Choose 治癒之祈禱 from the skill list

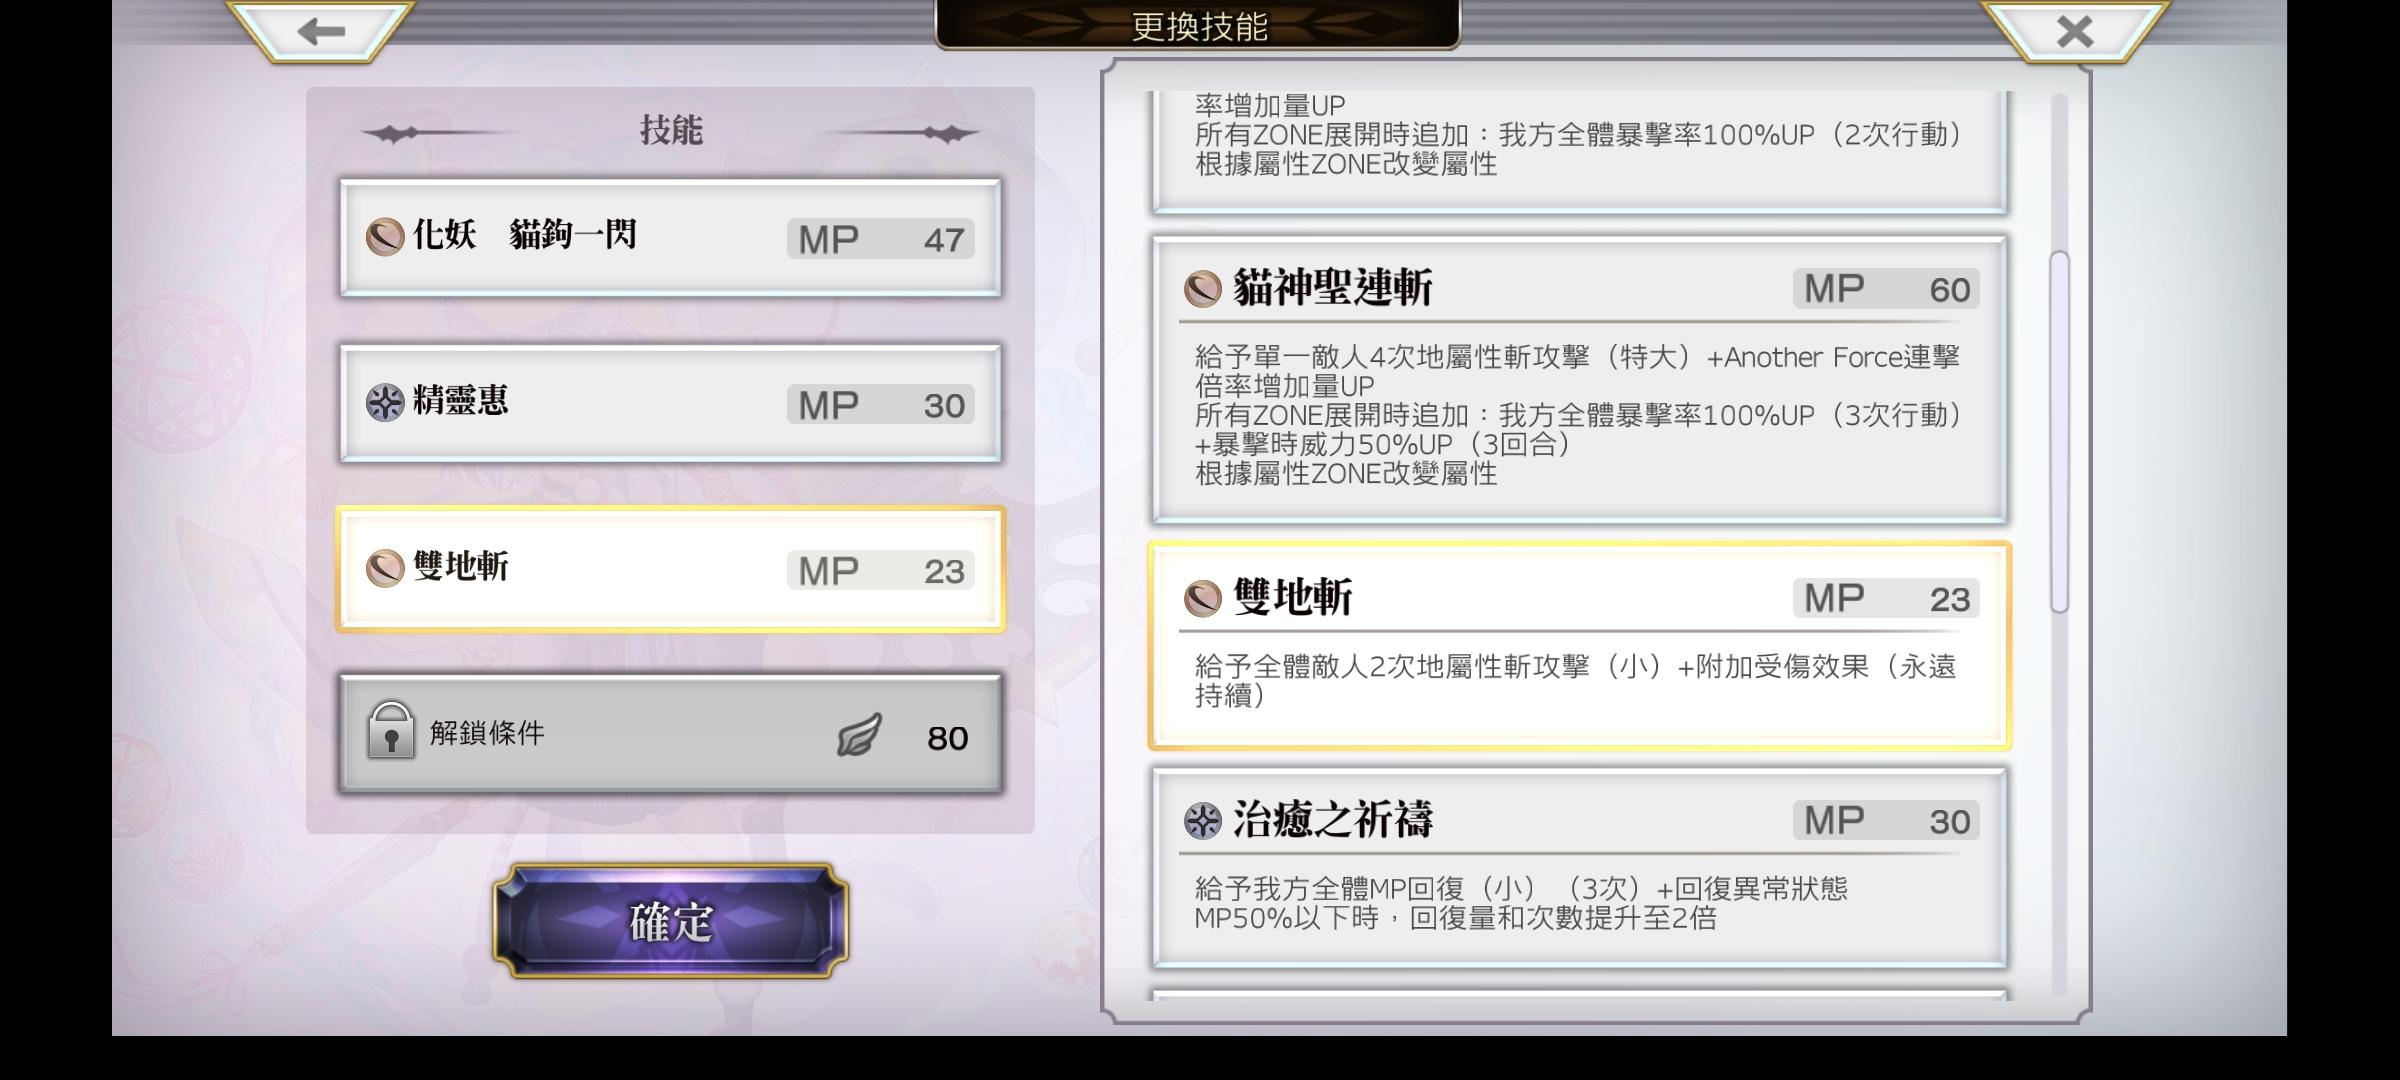coord(1579,868)
